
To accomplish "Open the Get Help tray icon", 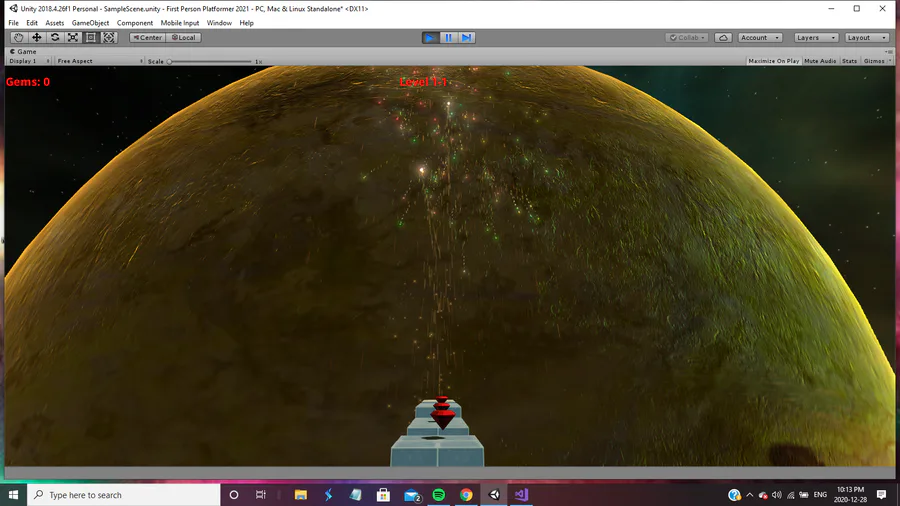I will click(734, 495).
